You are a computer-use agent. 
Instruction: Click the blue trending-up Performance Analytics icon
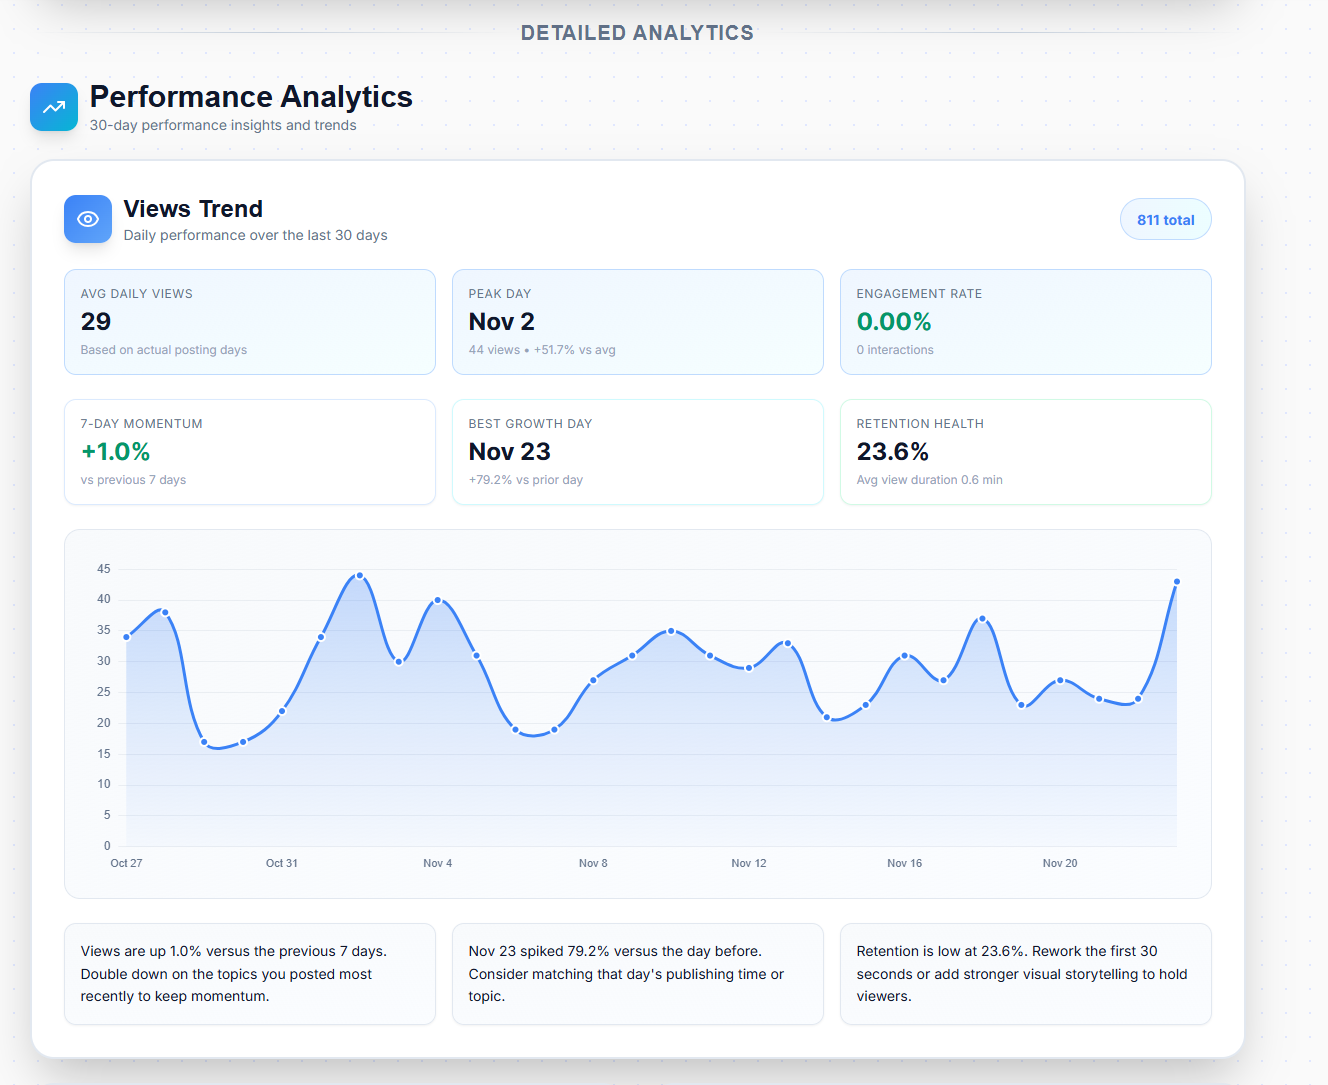53,107
